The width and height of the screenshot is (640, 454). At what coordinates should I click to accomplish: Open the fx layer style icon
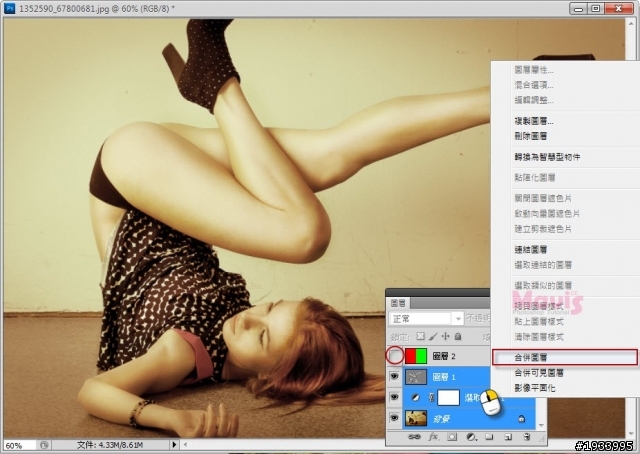pyautogui.click(x=433, y=437)
